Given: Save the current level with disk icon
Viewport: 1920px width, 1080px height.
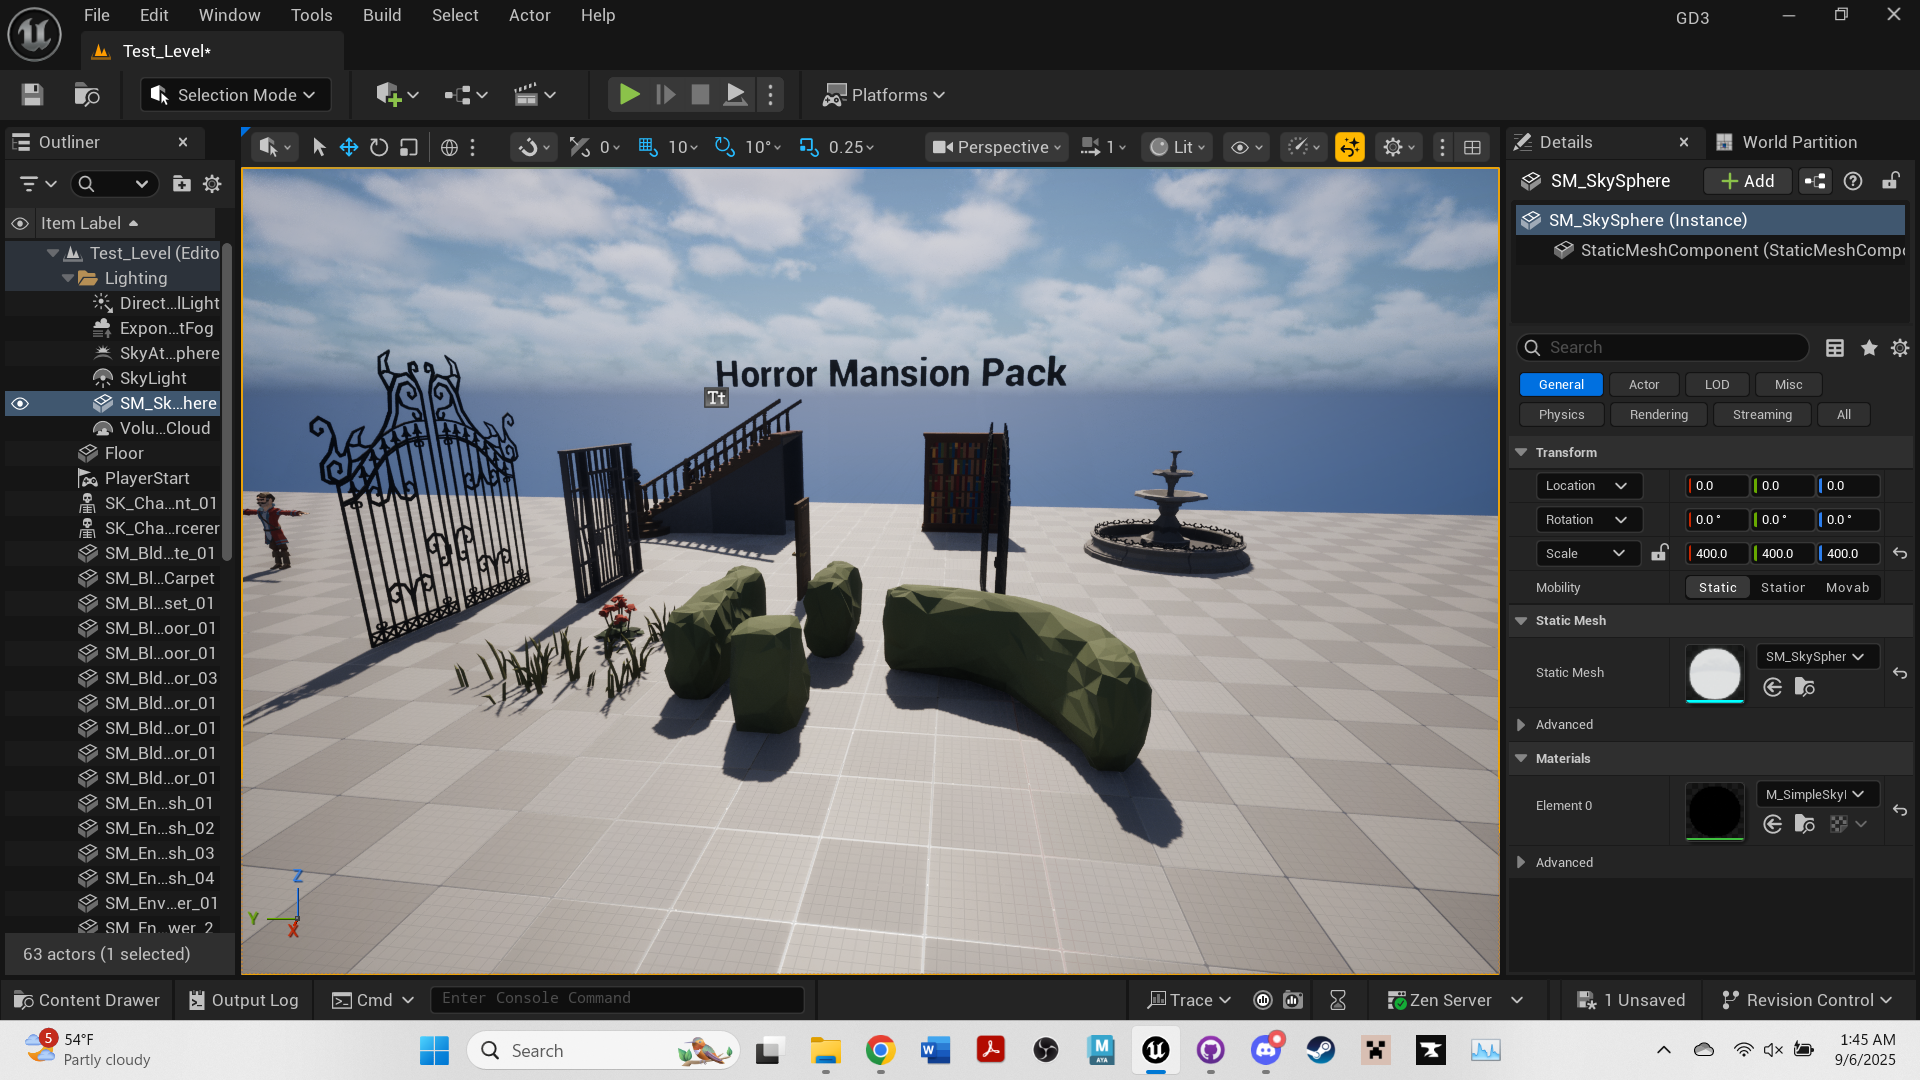Looking at the screenshot, I should 32,95.
